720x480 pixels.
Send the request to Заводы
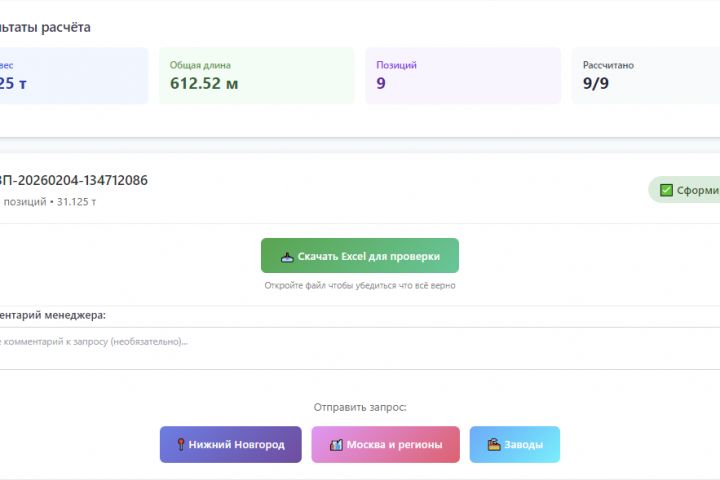coord(515,445)
